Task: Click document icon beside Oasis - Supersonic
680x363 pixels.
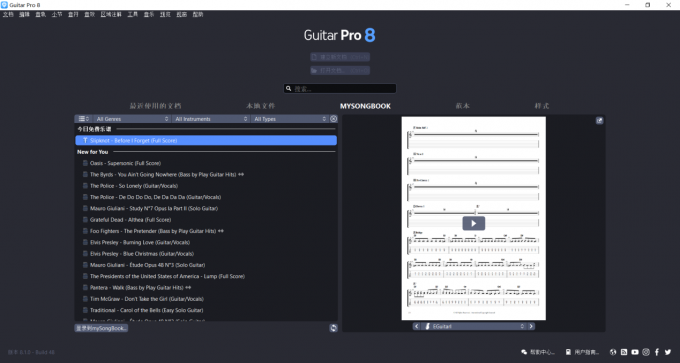Action: [85, 163]
